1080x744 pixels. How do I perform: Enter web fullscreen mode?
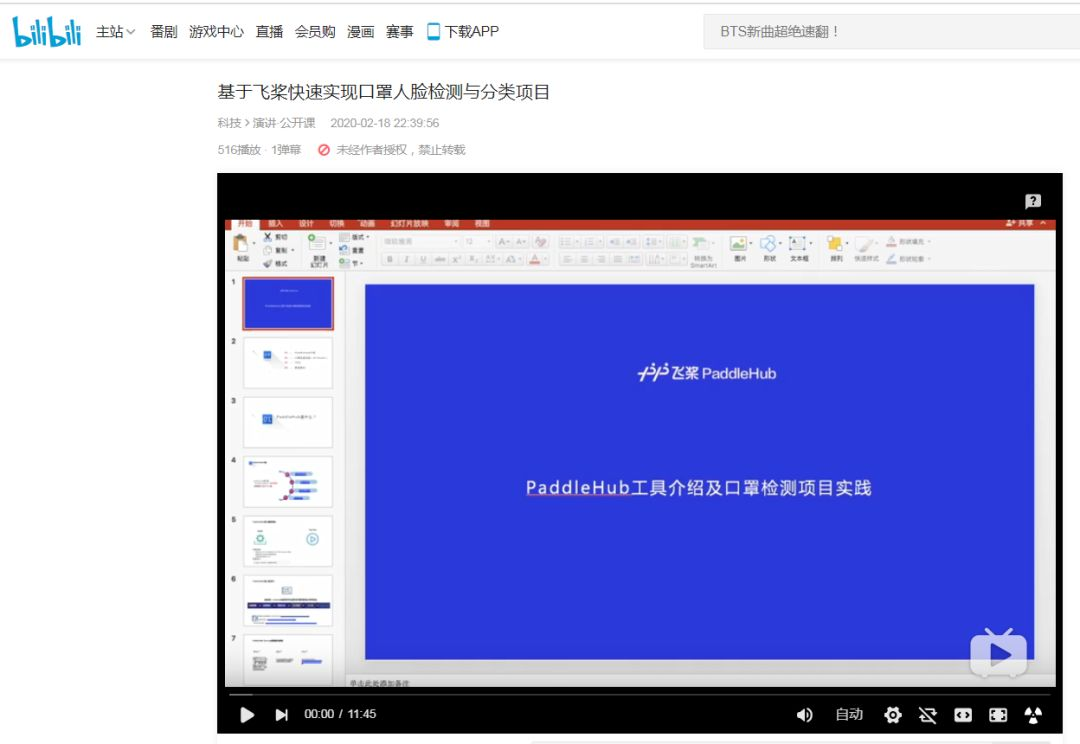pyautogui.click(x=998, y=715)
